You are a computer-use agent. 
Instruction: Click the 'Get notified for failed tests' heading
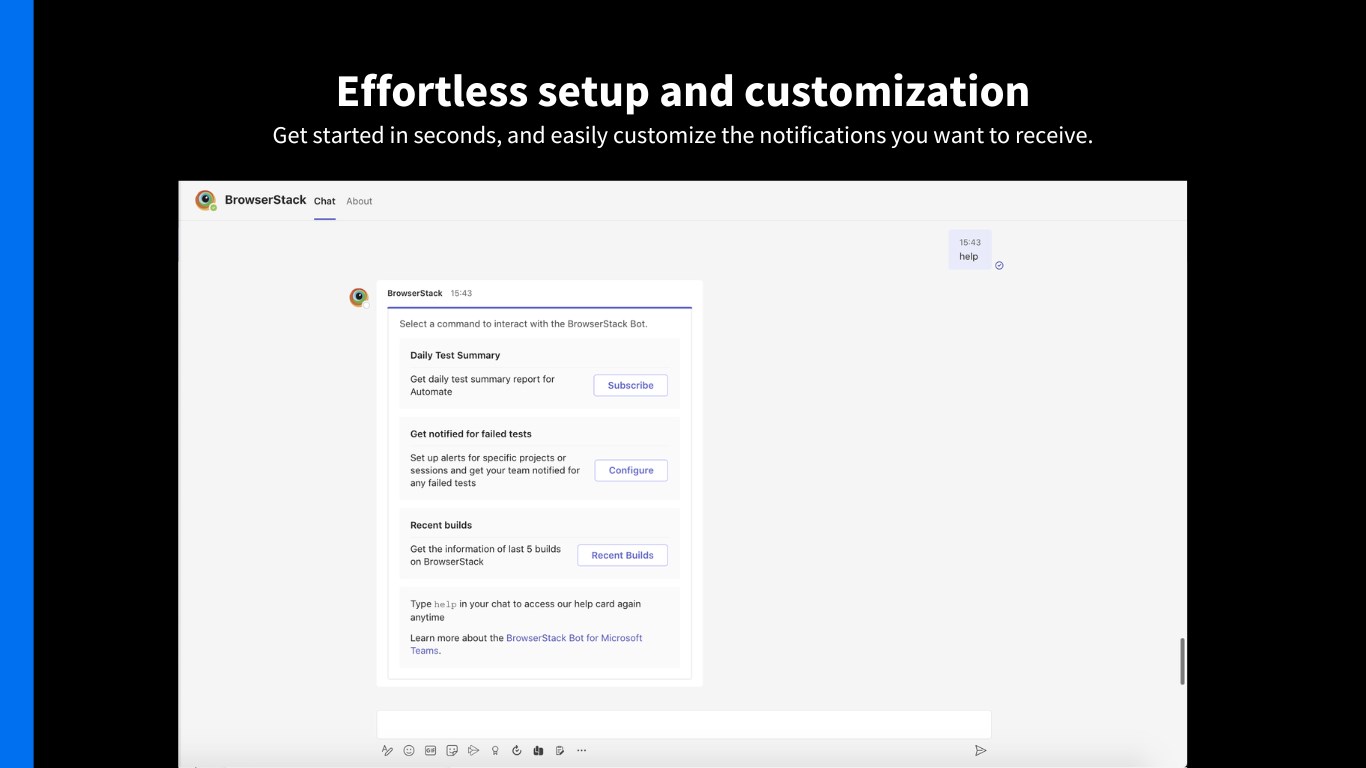coord(471,434)
